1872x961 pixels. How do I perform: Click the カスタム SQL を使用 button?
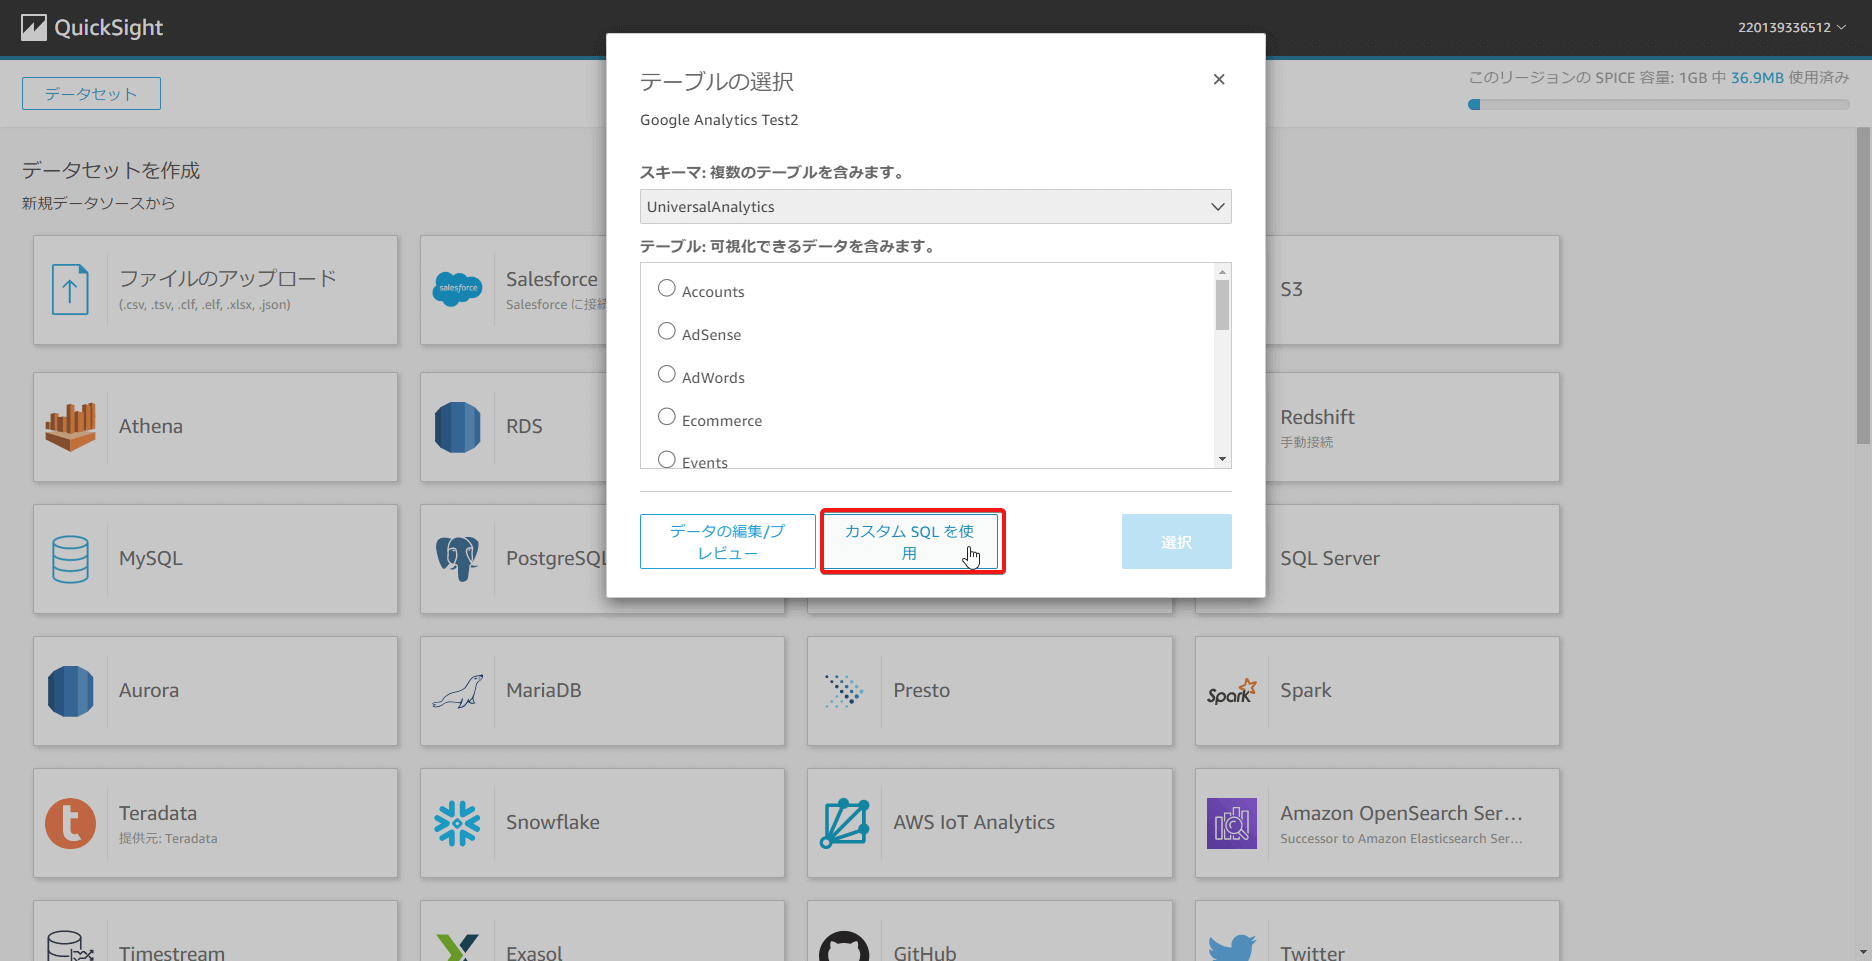point(909,542)
